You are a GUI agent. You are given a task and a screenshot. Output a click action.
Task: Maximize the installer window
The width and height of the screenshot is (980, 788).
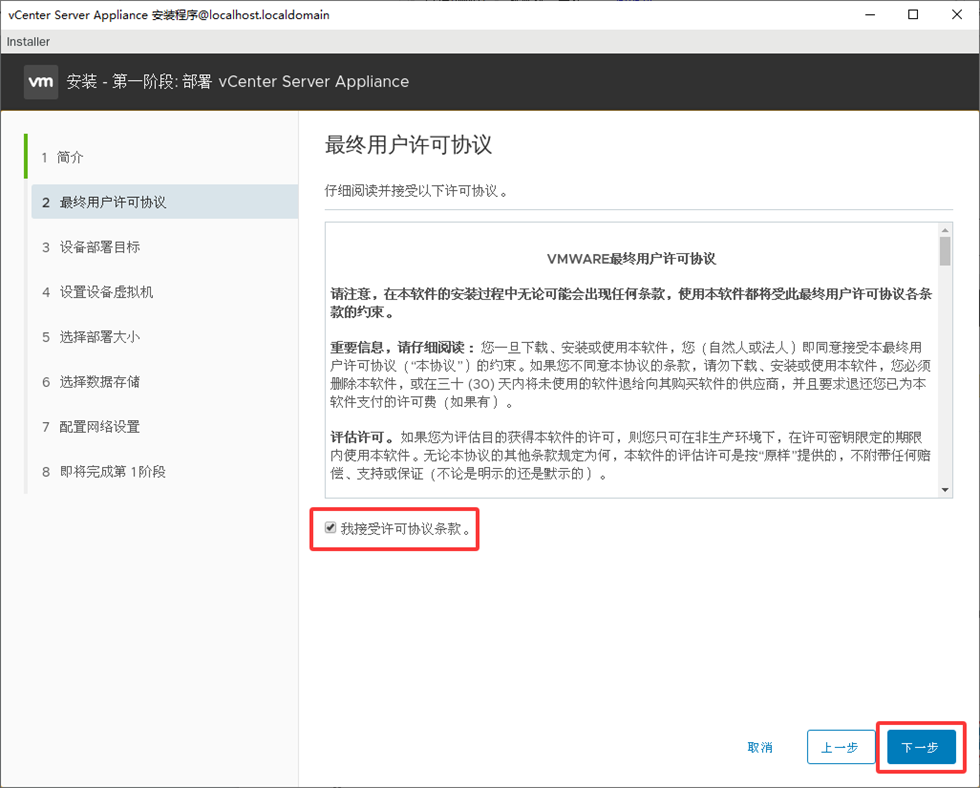tap(913, 15)
